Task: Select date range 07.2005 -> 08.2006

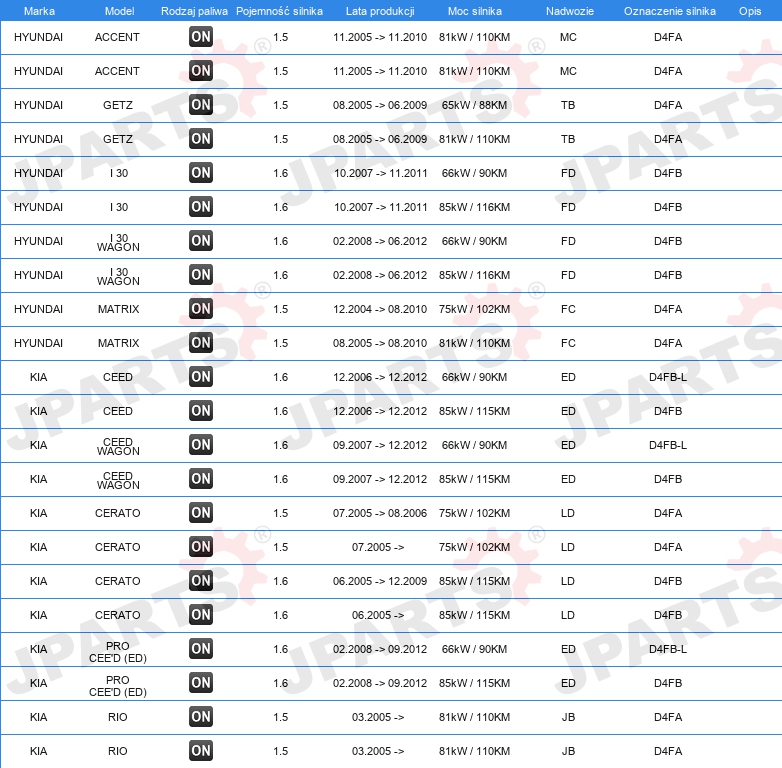Action: 380,513
